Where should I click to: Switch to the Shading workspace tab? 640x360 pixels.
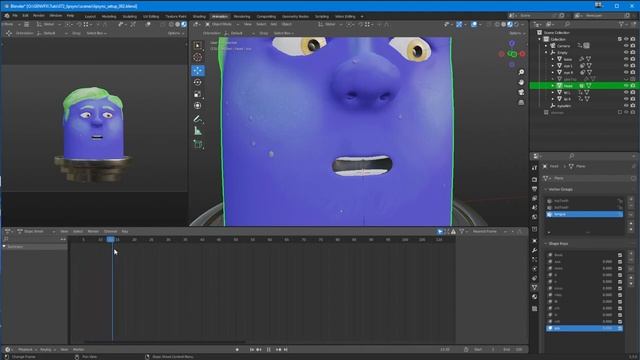(199, 17)
